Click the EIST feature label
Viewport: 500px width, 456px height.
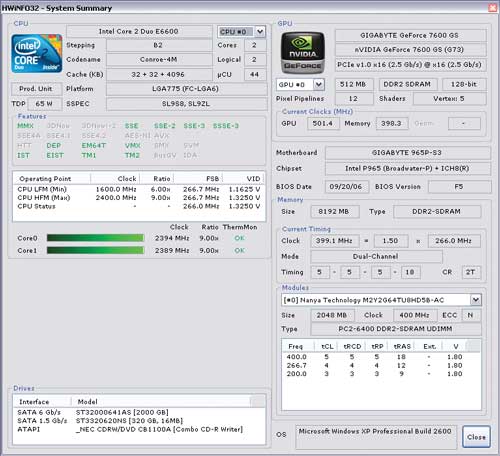[x=55, y=155]
